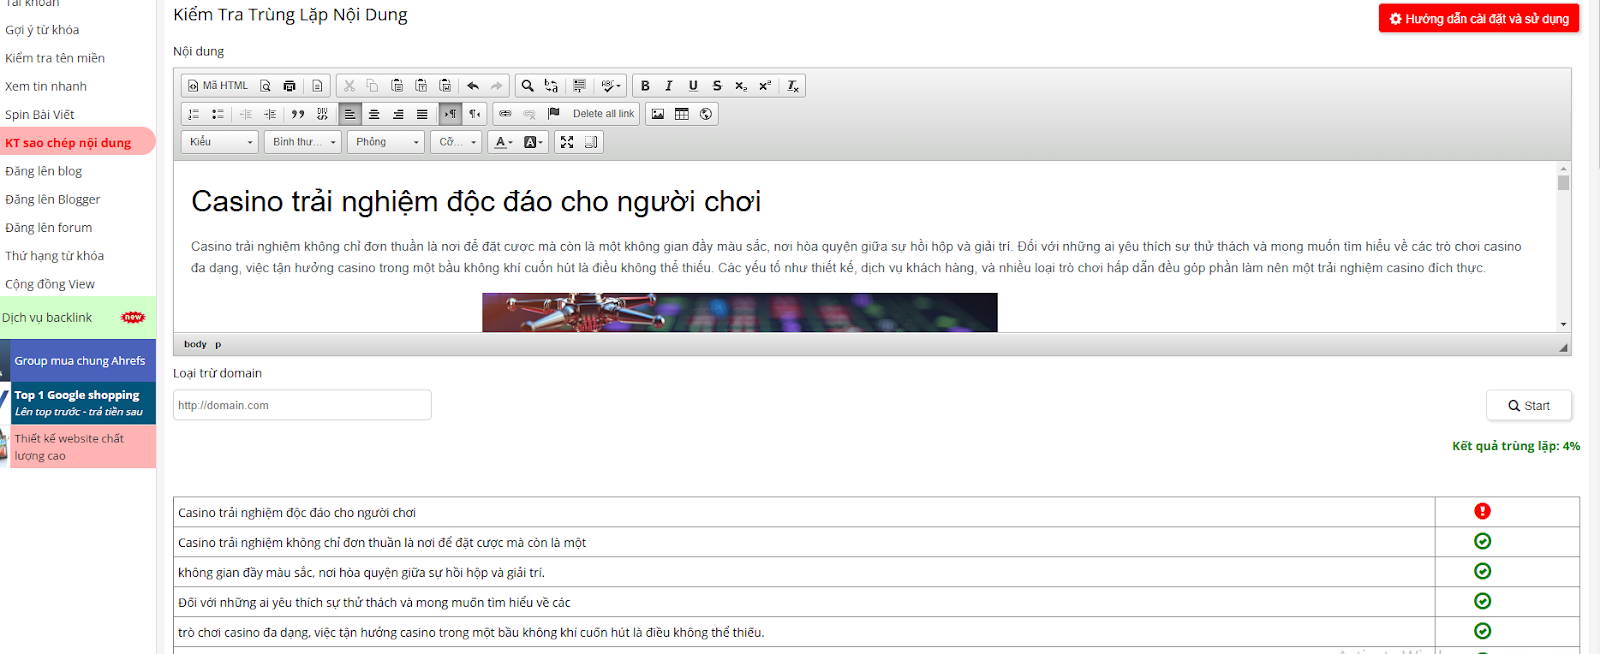1600x654 pixels.
Task: Click the Insert Table icon
Action: (682, 114)
